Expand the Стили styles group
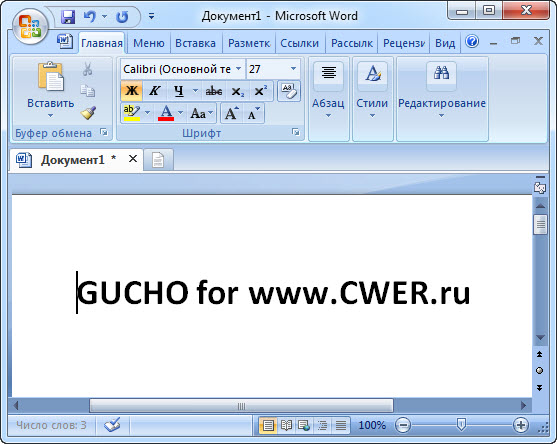Viewport: 557px width, 444px height. pyautogui.click(x=372, y=99)
